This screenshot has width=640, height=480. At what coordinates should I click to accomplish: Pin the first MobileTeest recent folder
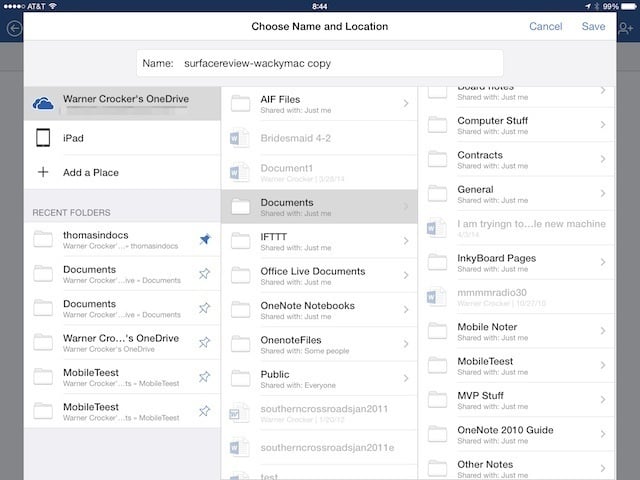(x=205, y=376)
